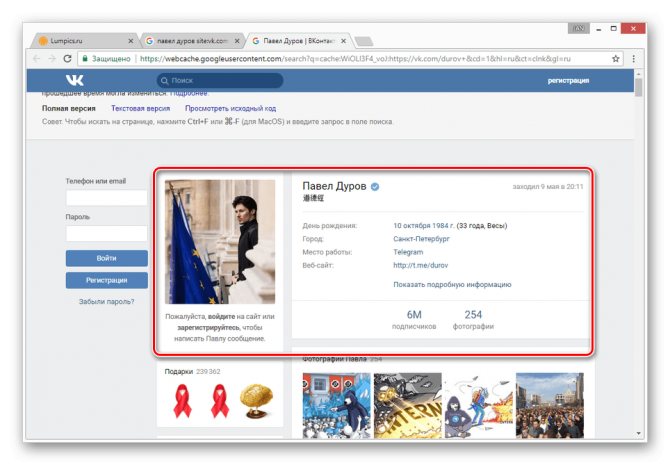
Task: Bookmark page with the star icon
Action: click(615, 59)
